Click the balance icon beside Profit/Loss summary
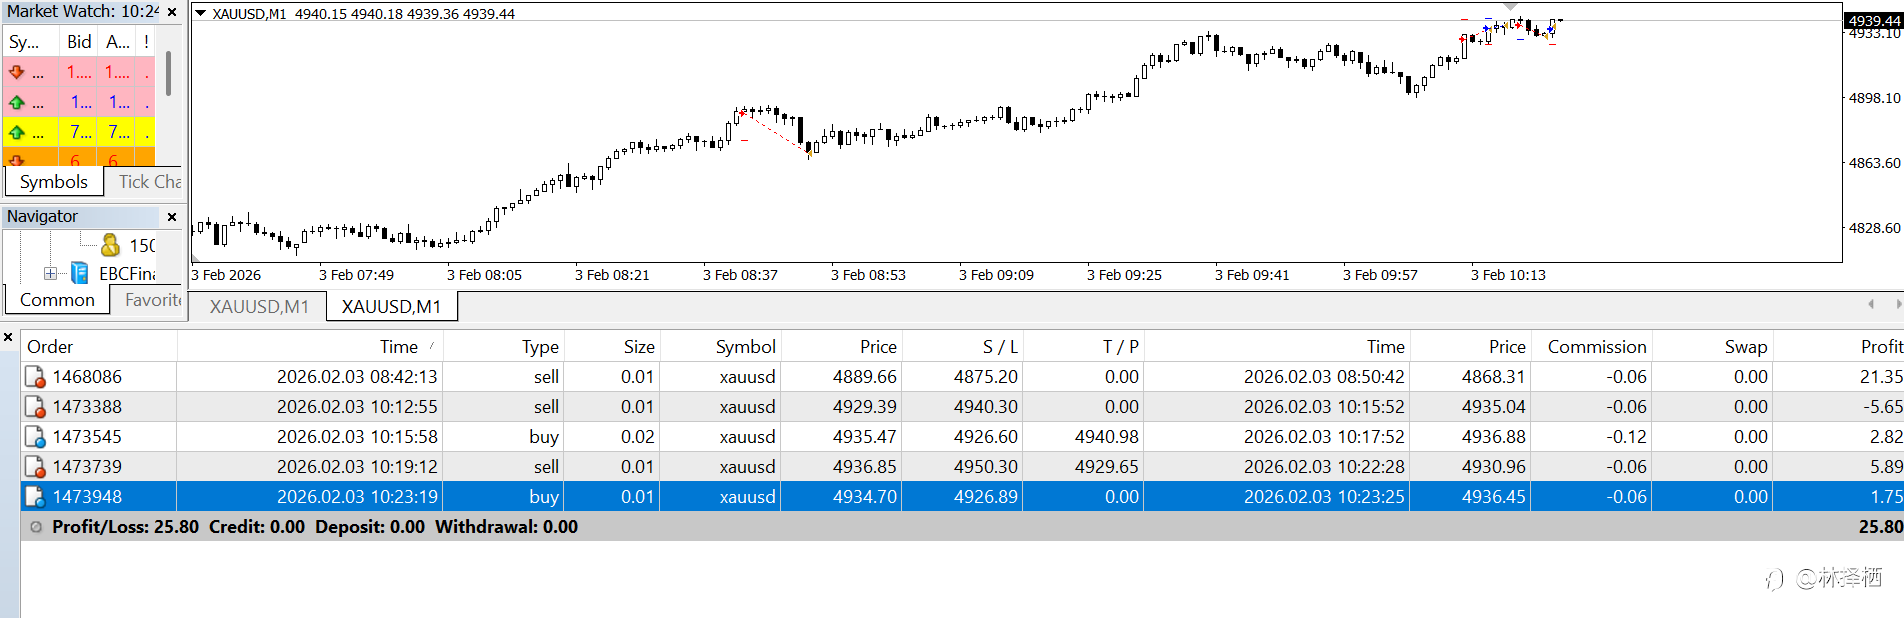The height and width of the screenshot is (618, 1904). (x=36, y=527)
